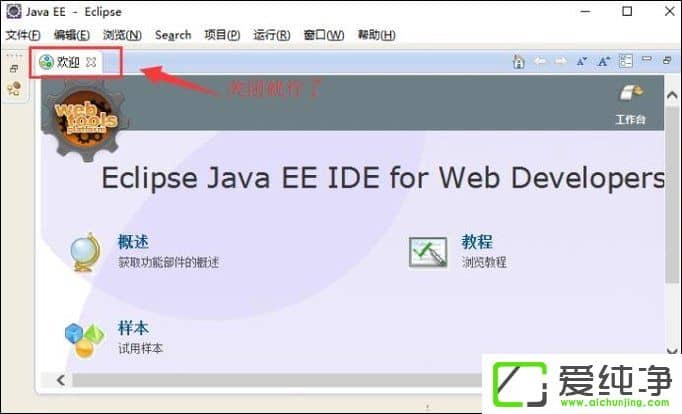Click the vertical scrollbar up arrow
Image resolution: width=682 pixels, height=414 pixels.
672,95
